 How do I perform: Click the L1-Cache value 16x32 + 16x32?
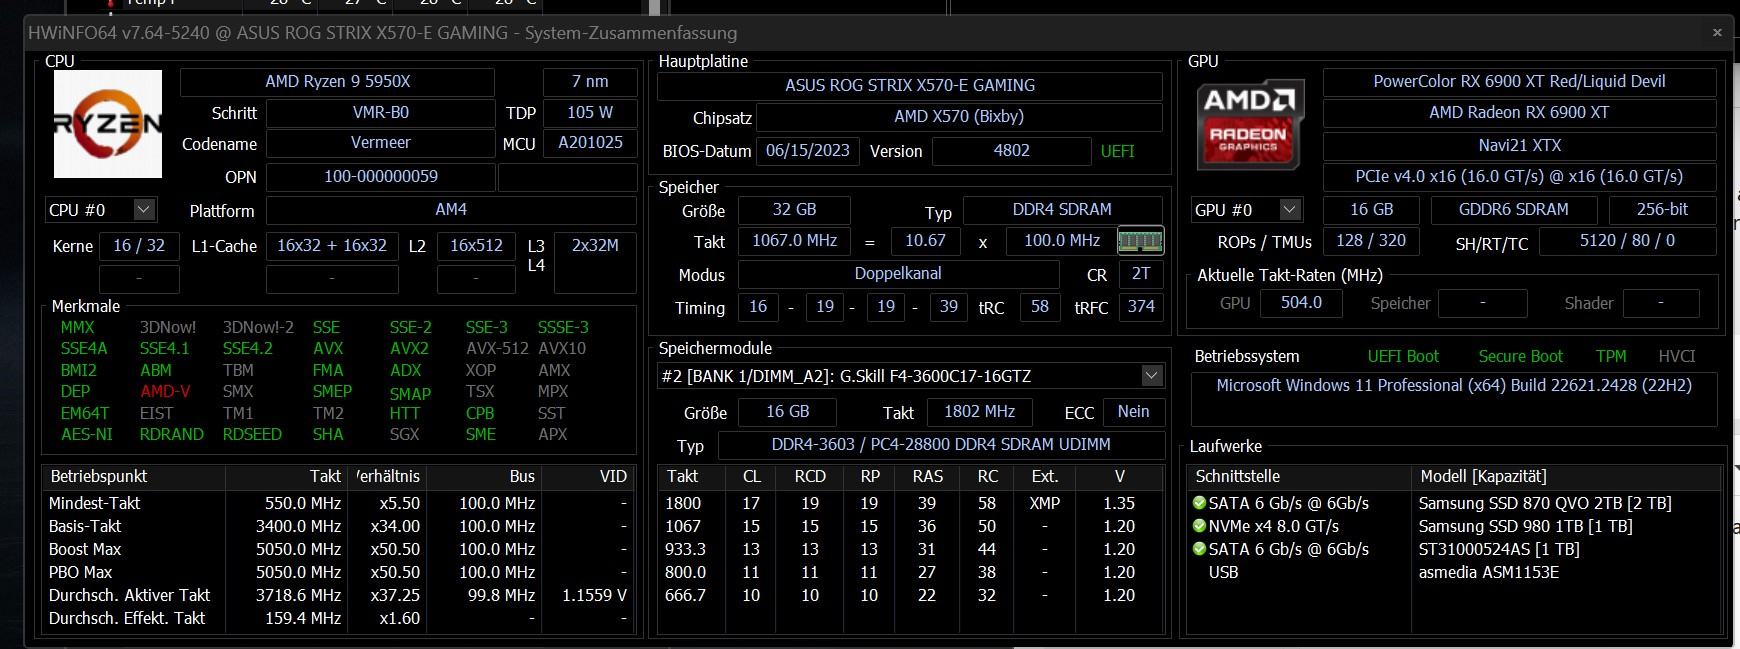tap(332, 246)
